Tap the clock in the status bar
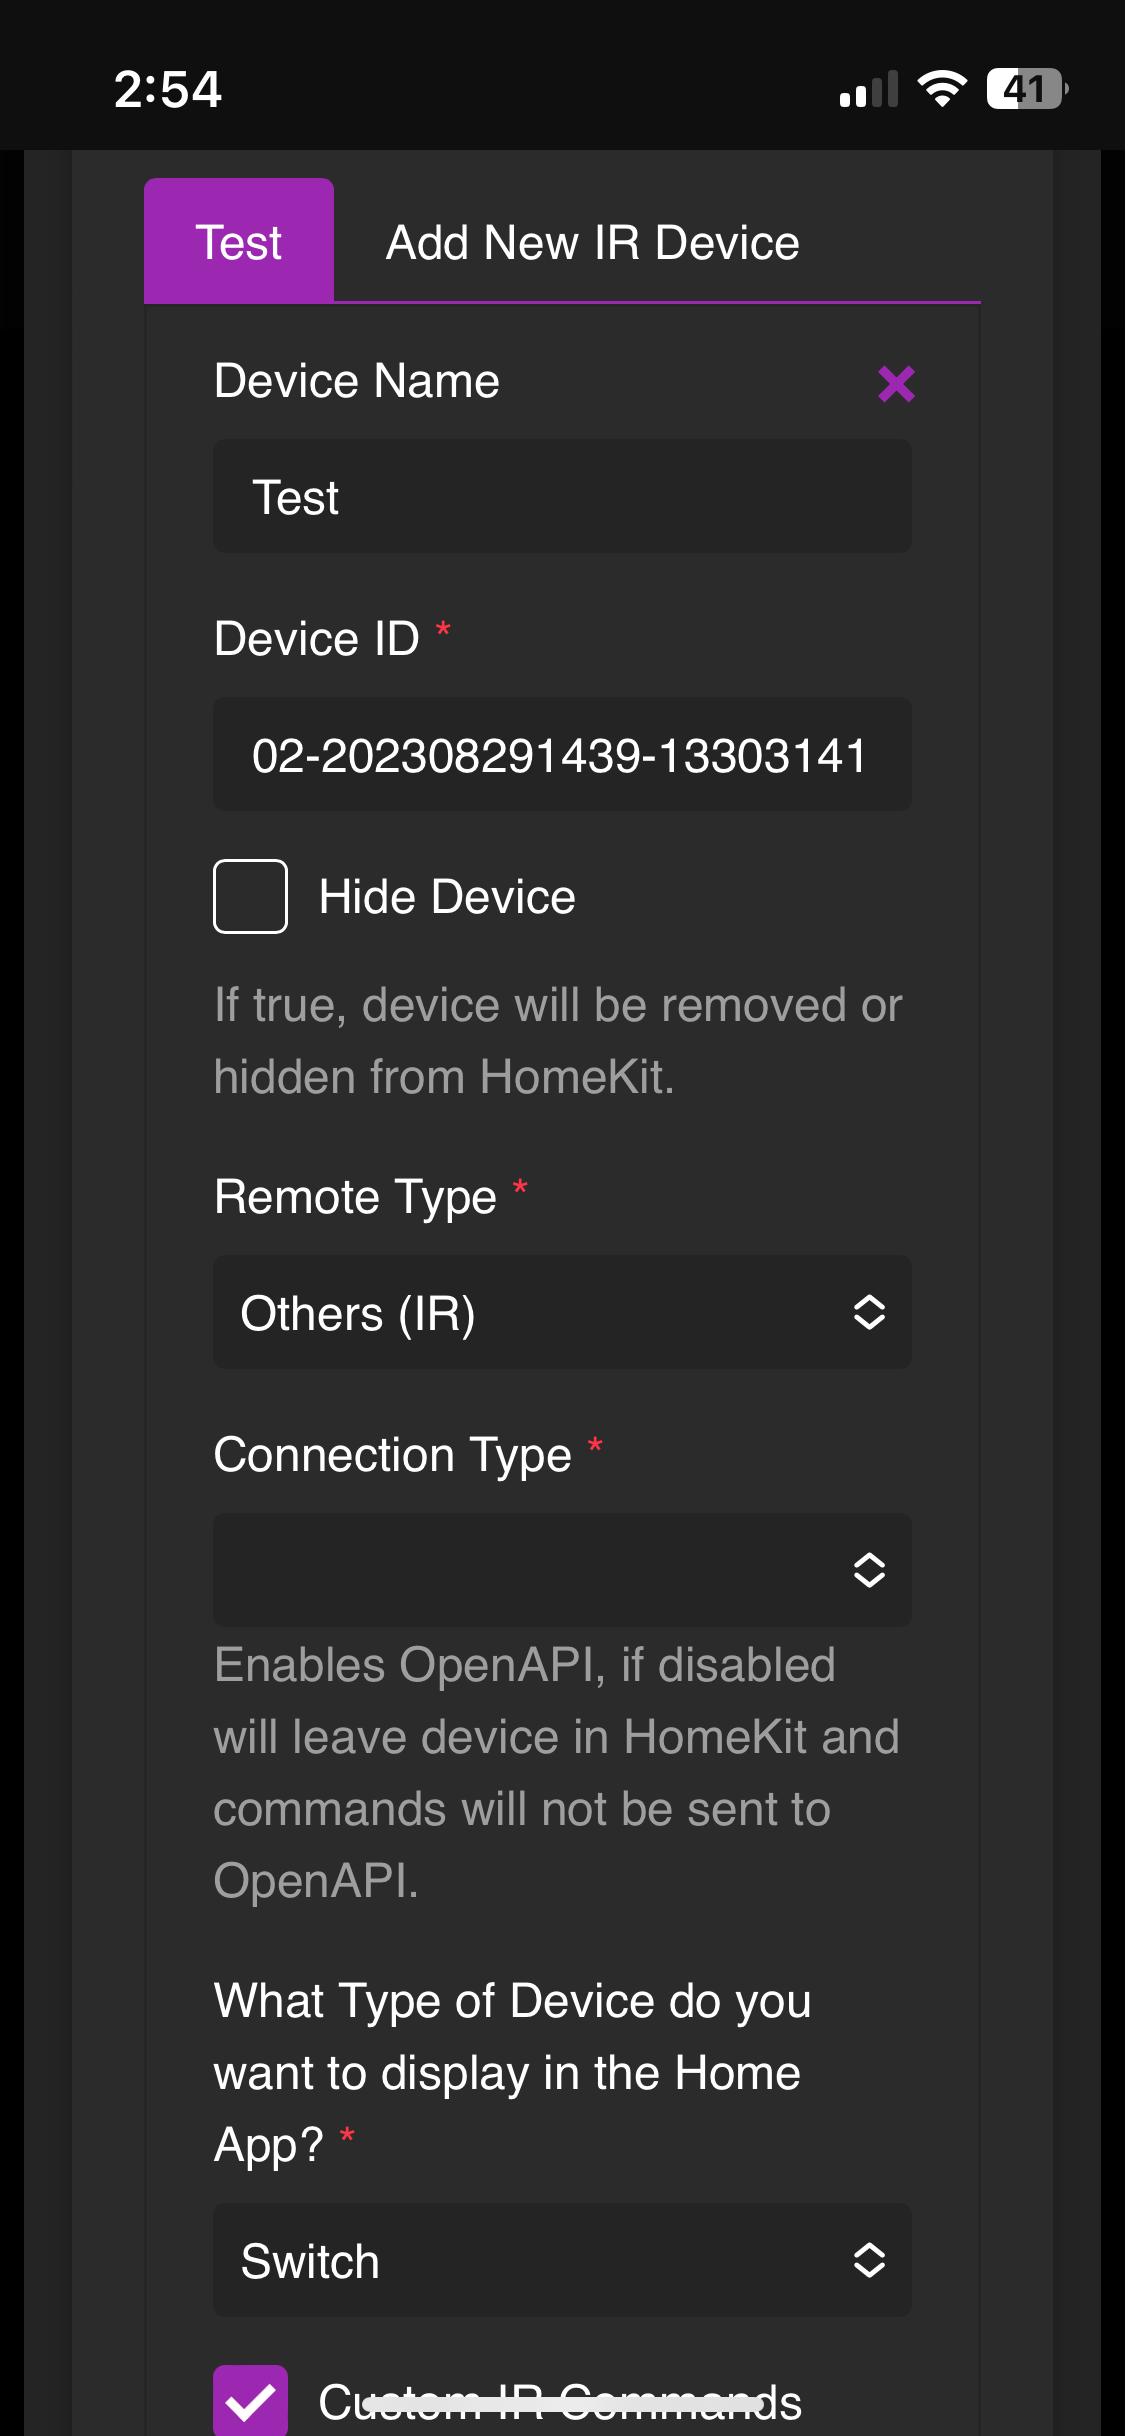 point(168,90)
